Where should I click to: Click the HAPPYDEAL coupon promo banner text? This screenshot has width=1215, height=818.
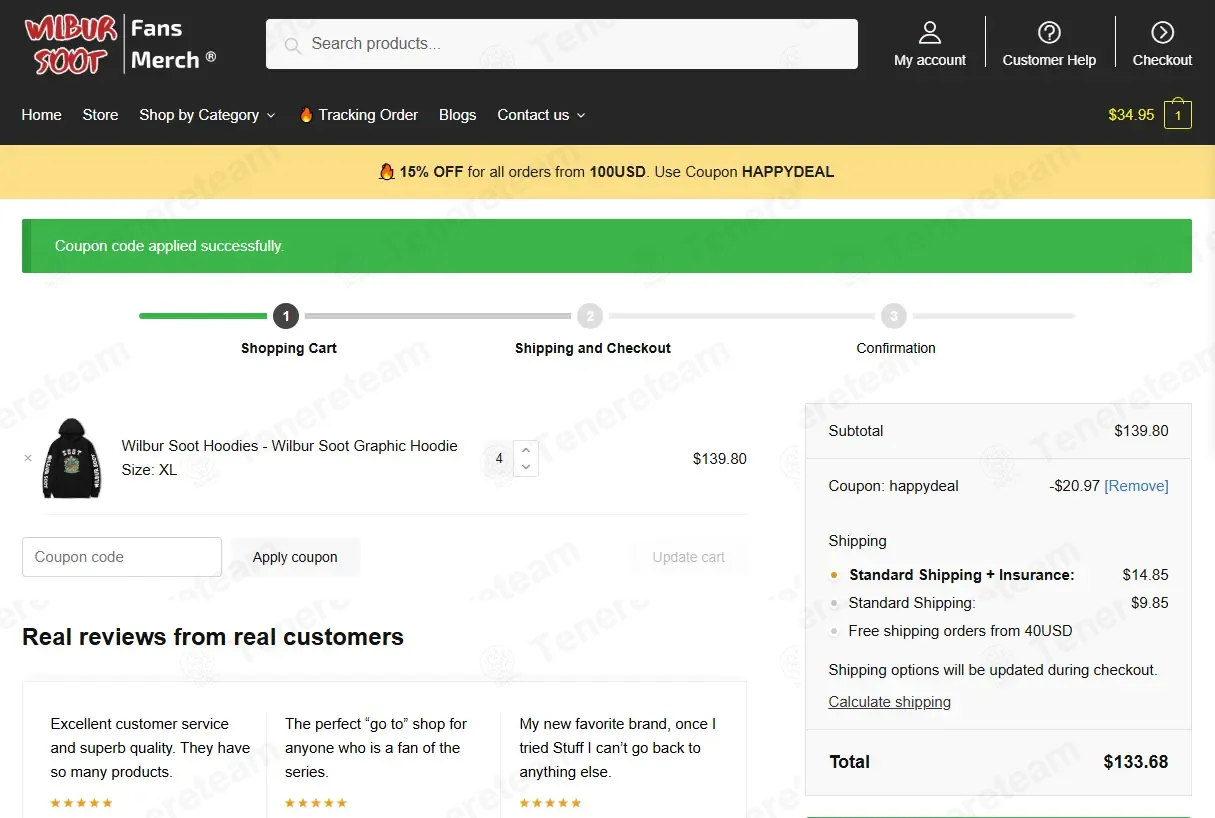pyautogui.click(x=606, y=172)
